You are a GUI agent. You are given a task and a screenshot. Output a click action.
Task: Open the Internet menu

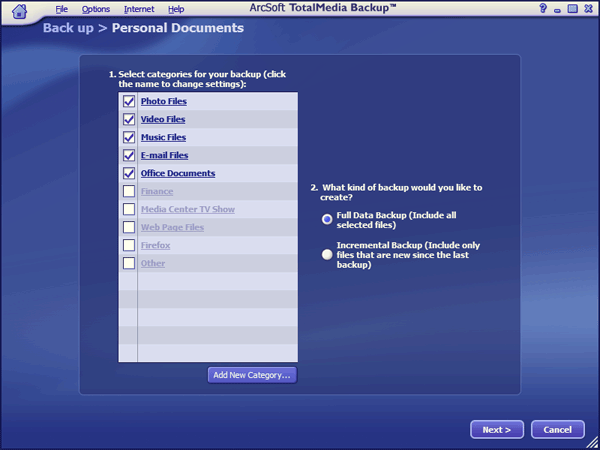pos(139,9)
